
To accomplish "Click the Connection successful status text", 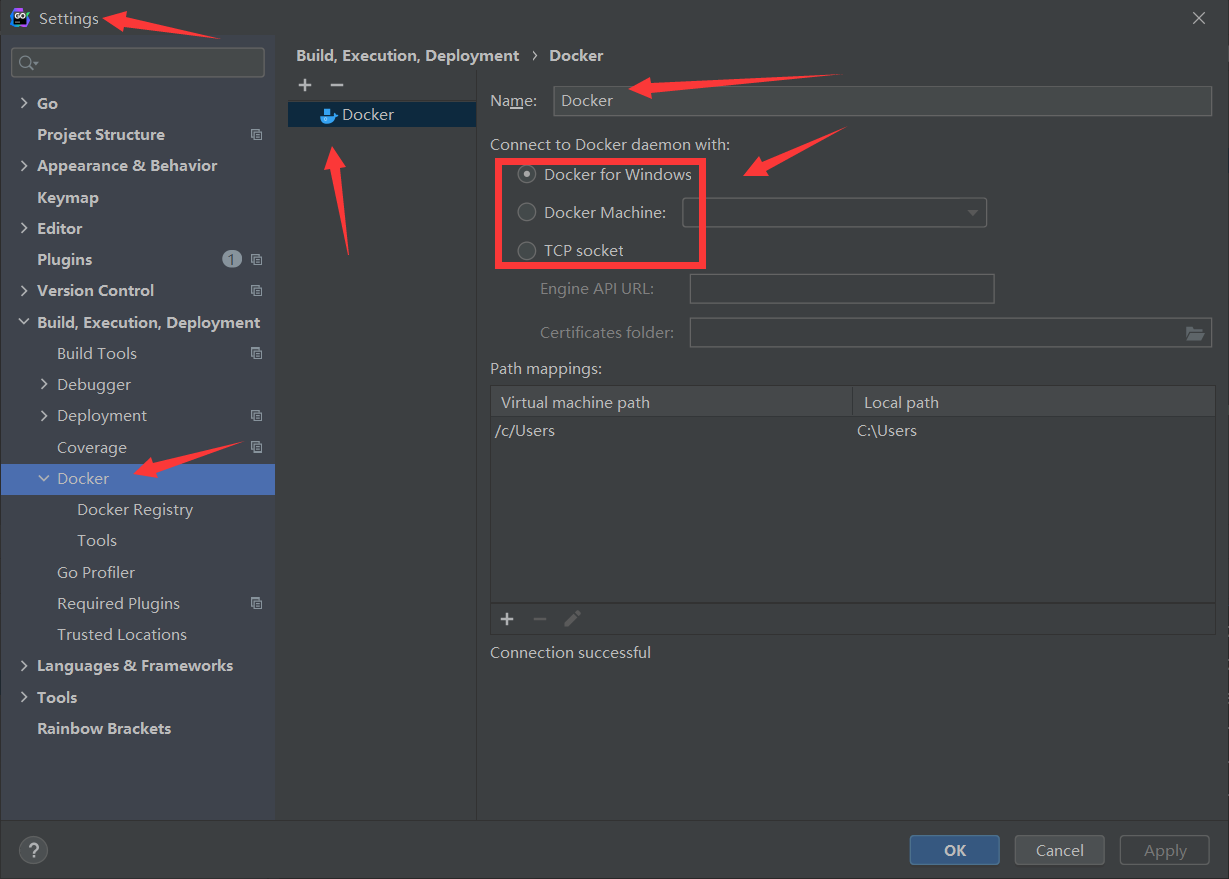I will [570, 652].
